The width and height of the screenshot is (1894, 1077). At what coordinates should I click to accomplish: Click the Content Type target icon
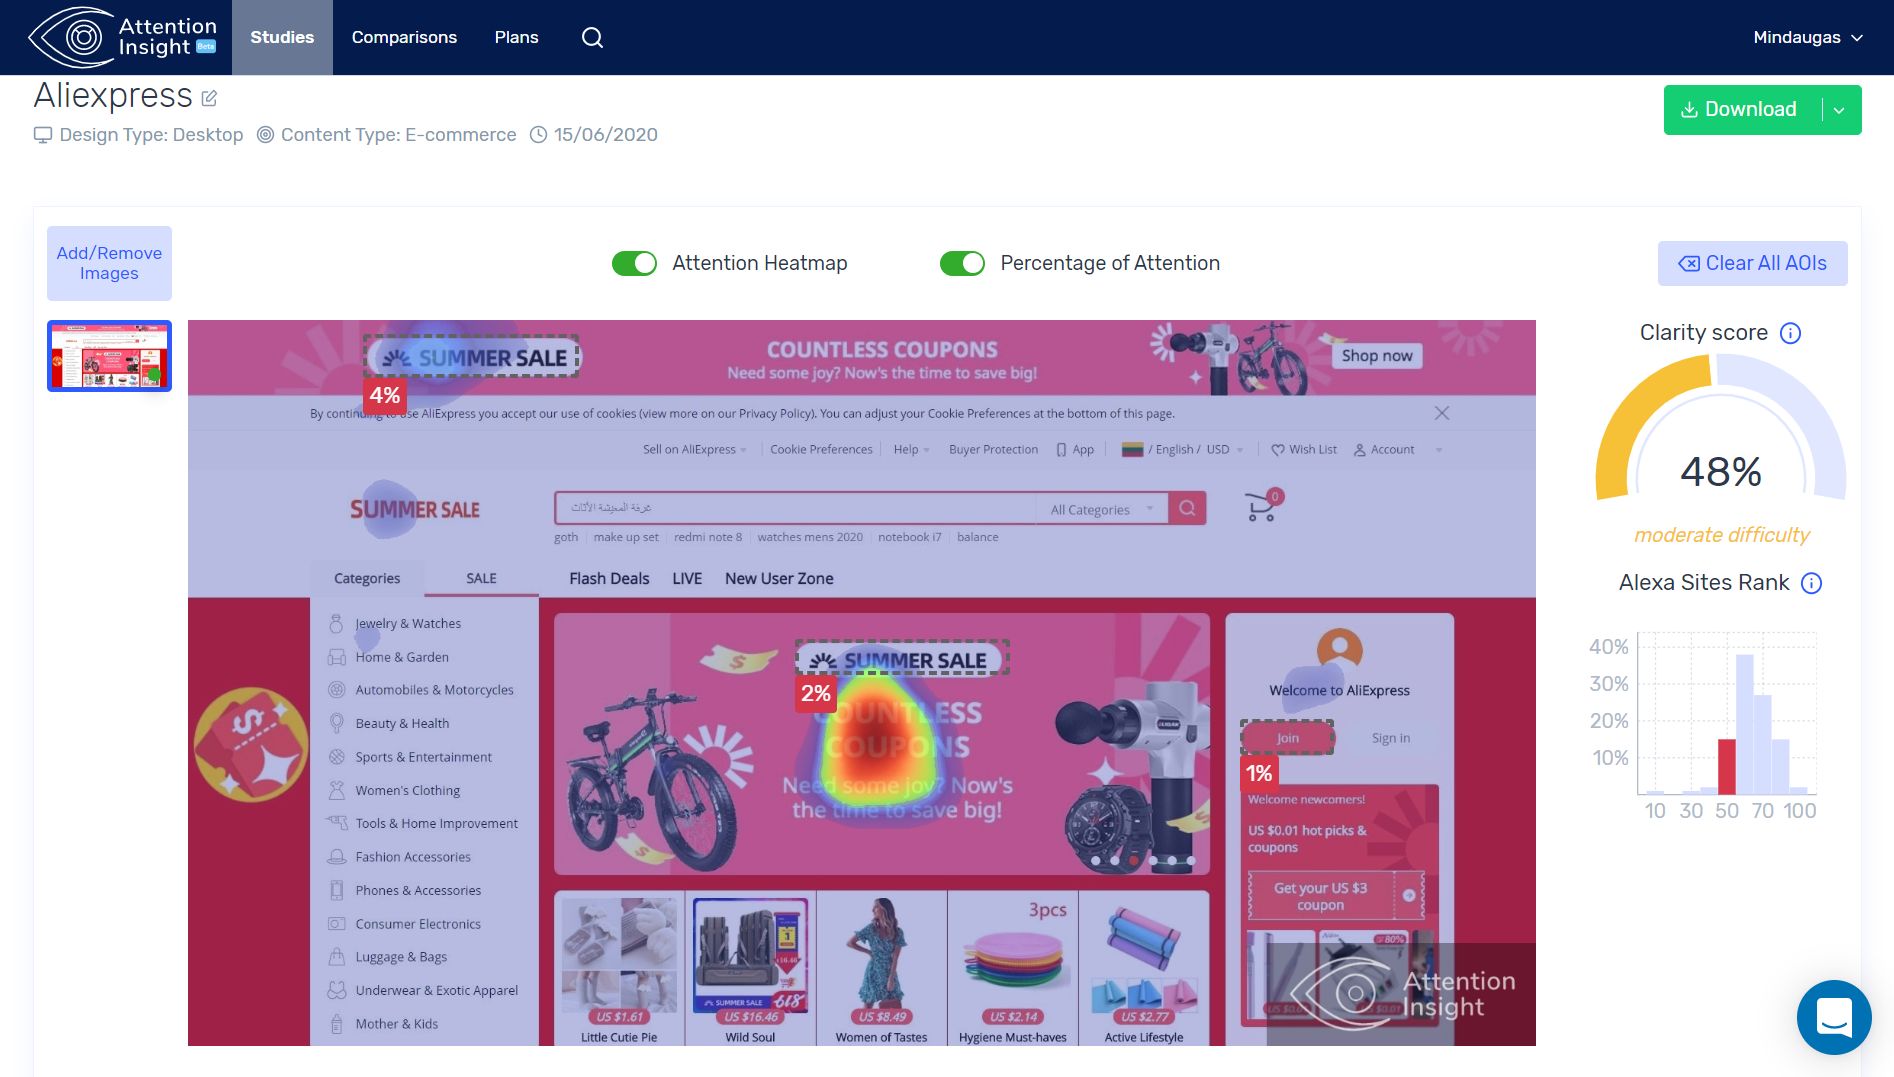(265, 134)
